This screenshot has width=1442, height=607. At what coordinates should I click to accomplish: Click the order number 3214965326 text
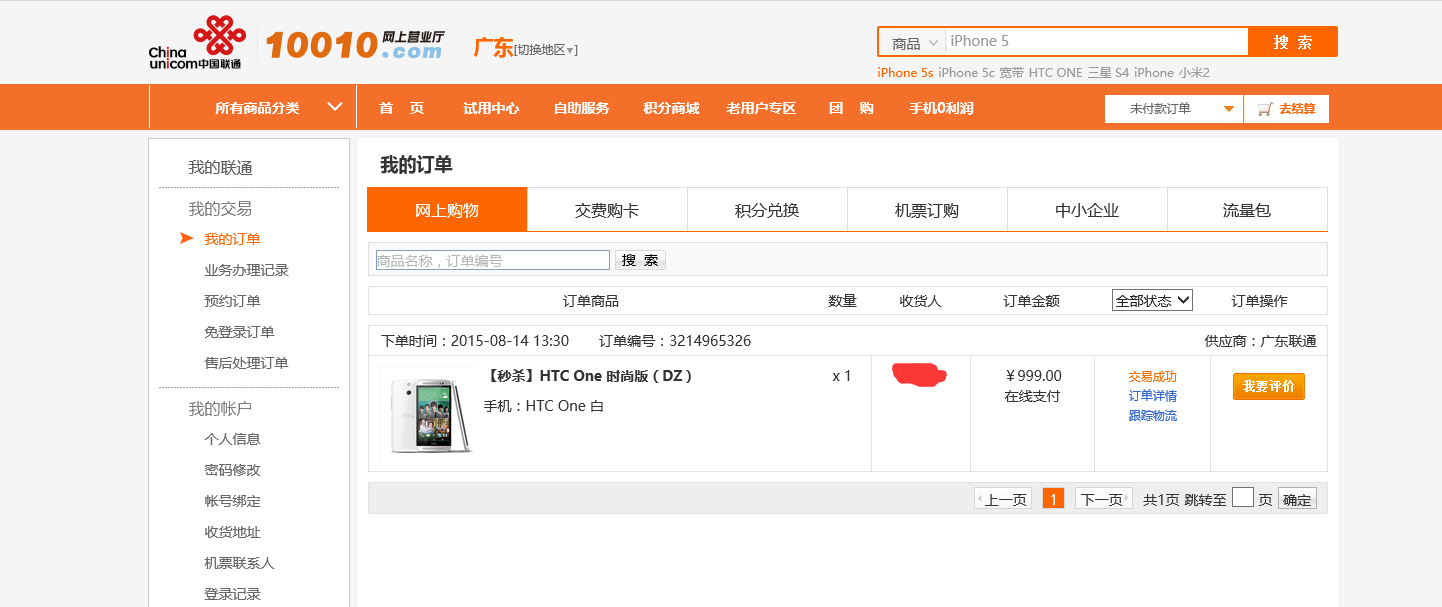710,341
